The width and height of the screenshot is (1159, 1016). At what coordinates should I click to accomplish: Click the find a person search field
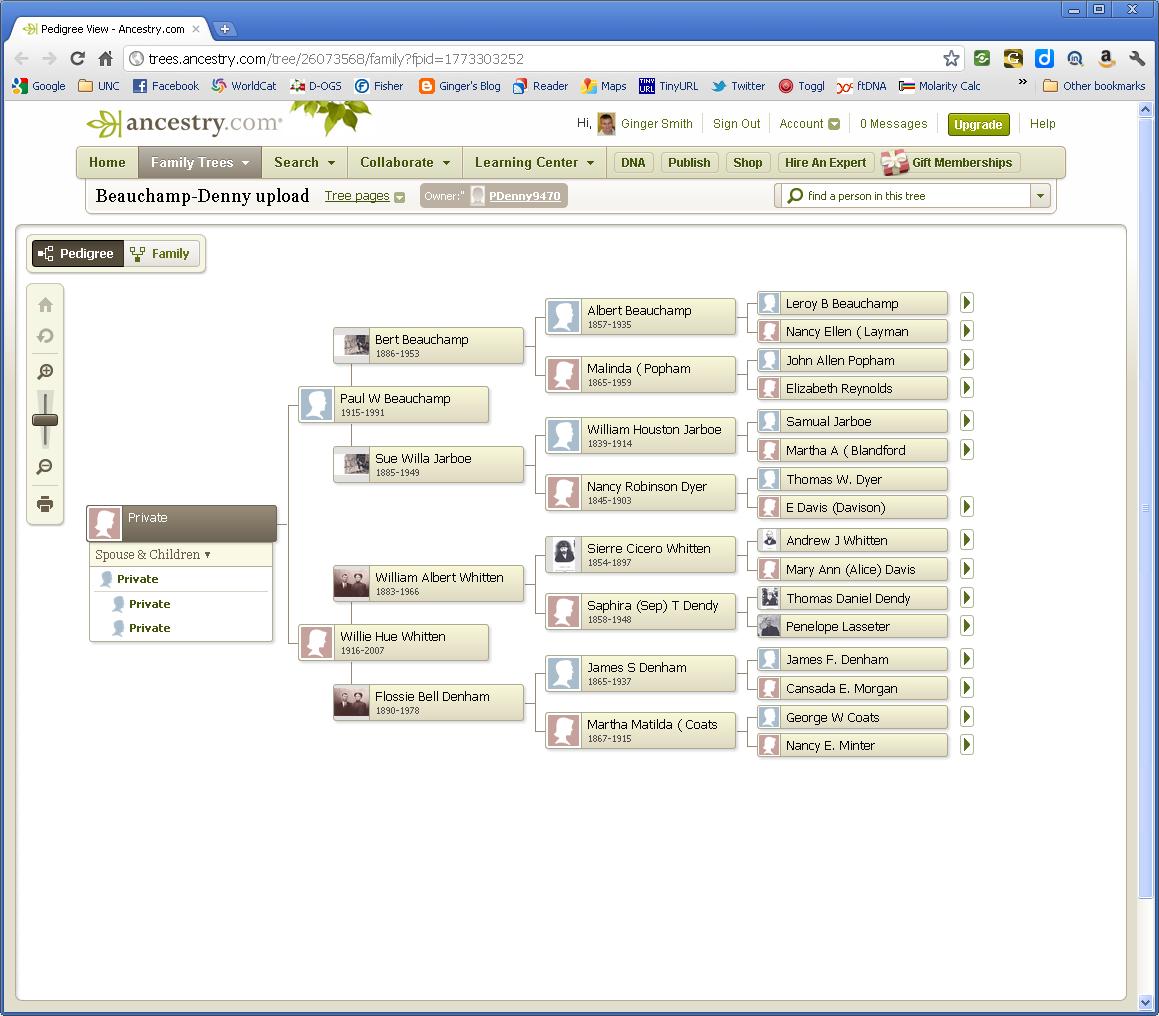coord(900,196)
